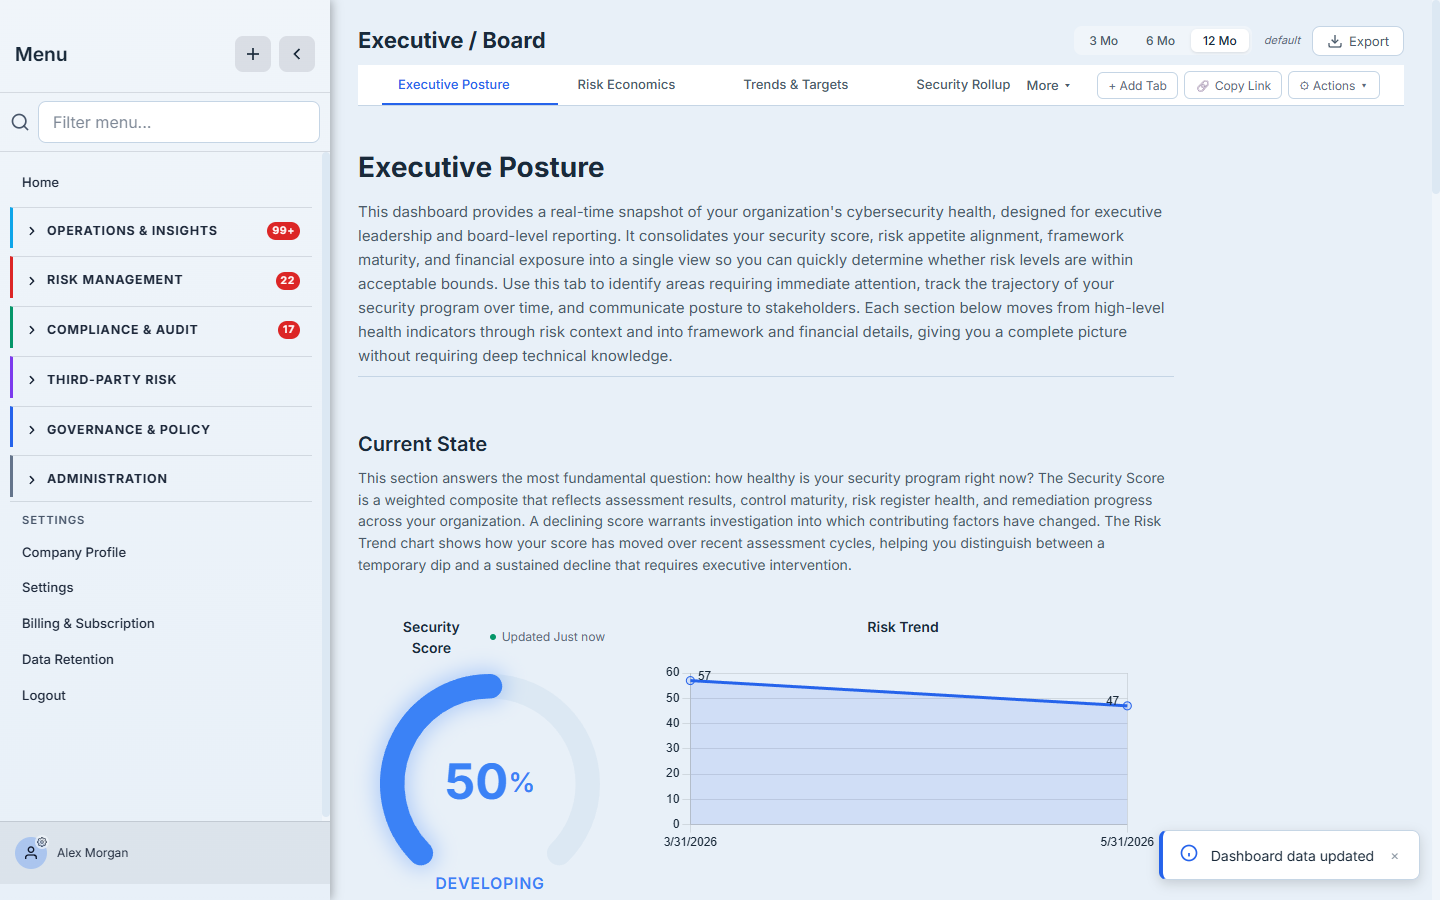Click the Export button
This screenshot has width=1440, height=900.
(x=1358, y=41)
